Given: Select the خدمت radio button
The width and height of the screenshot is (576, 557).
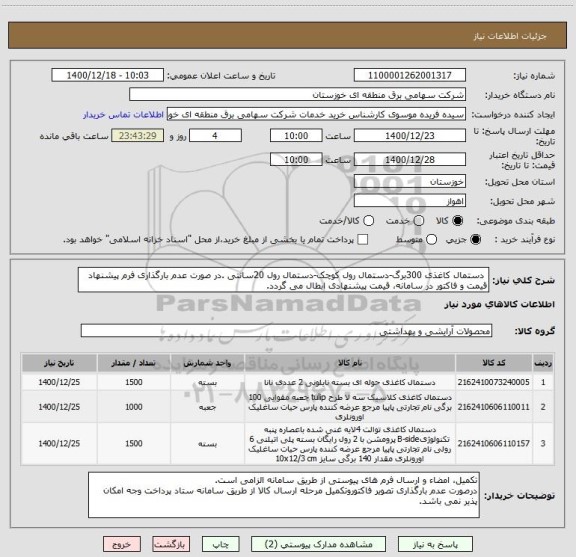Looking at the screenshot, I should tap(419, 220).
